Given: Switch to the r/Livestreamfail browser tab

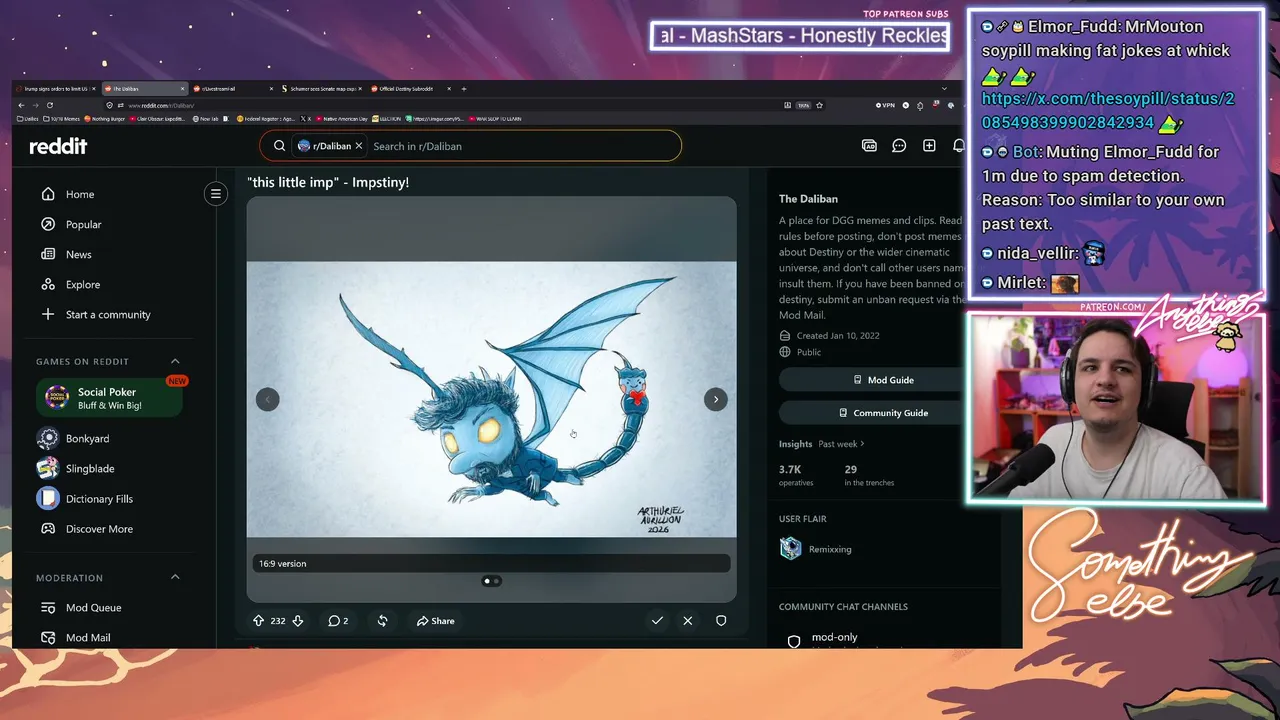Looking at the screenshot, I should [230, 89].
